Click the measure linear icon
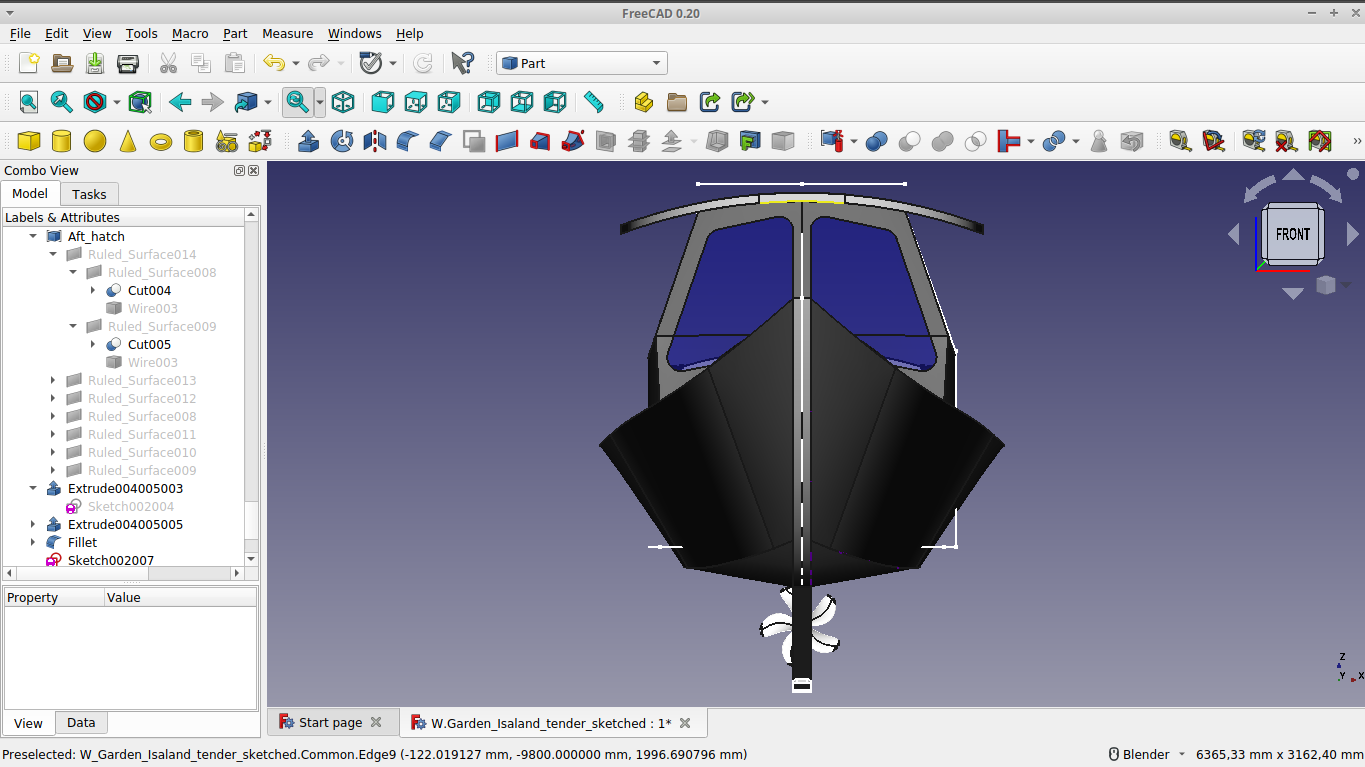1365x767 pixels. [x=1180, y=141]
